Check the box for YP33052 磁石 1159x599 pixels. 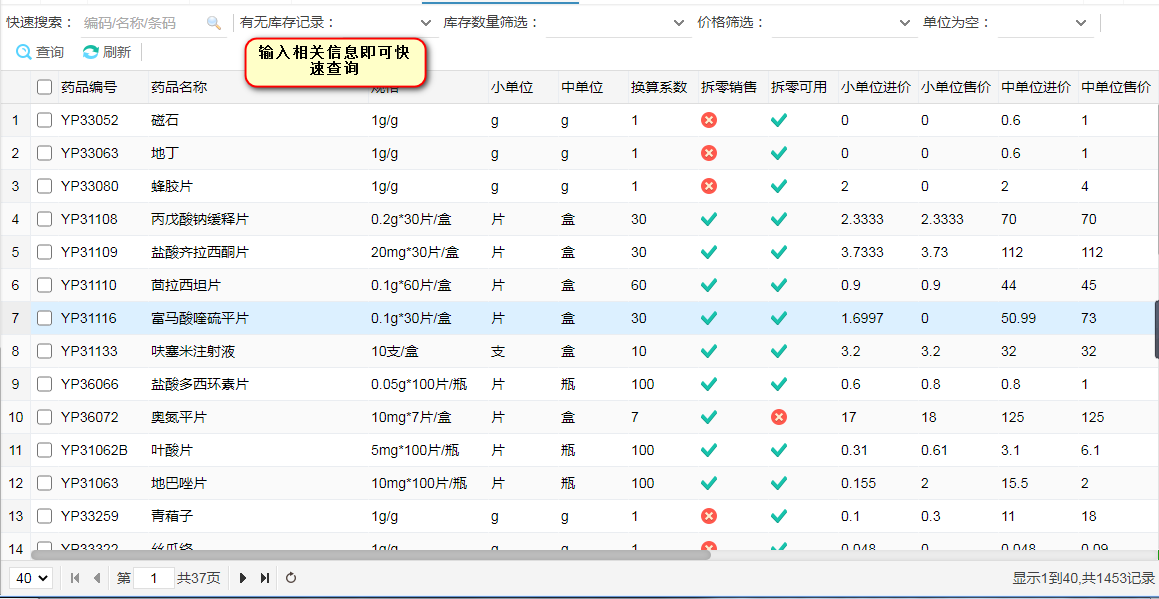click(x=44, y=120)
